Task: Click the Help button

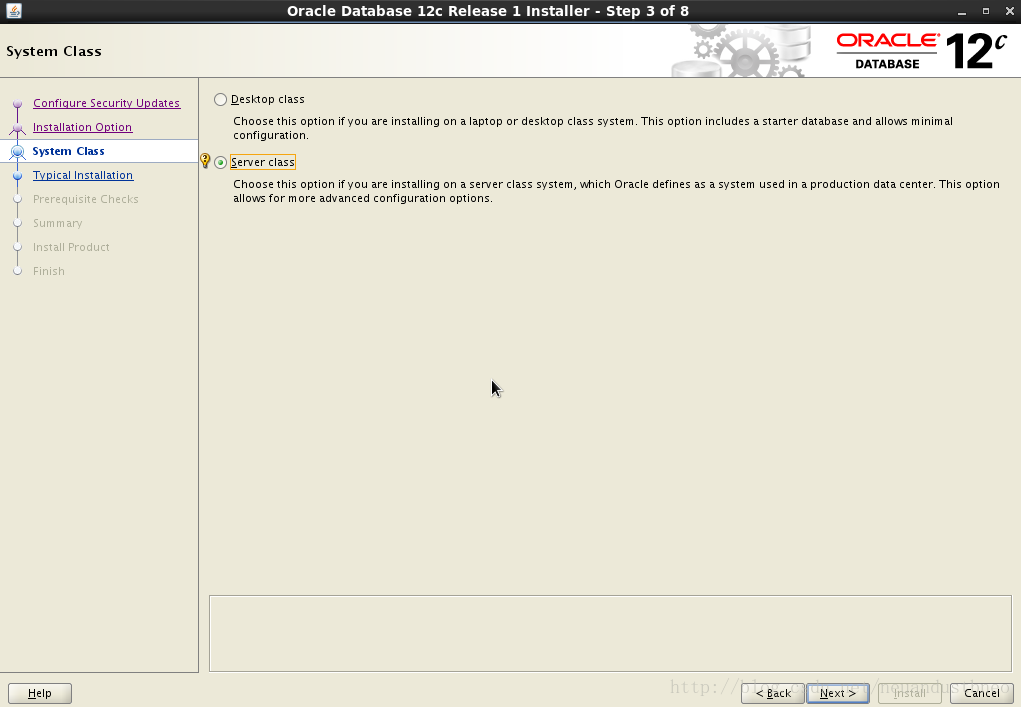Action: pos(40,693)
